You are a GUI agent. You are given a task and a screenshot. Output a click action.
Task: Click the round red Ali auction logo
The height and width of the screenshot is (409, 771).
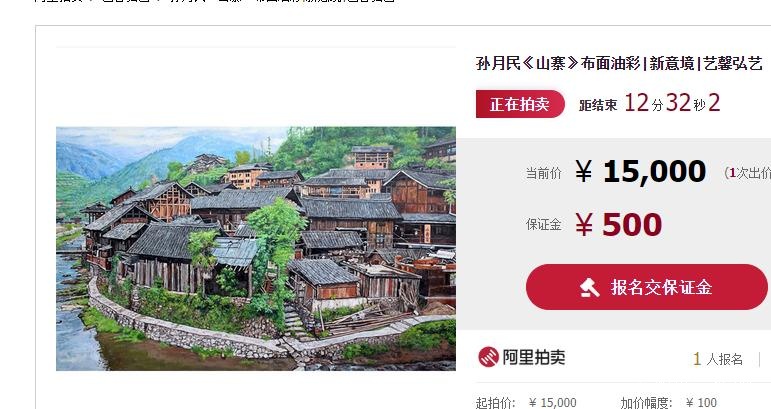[x=488, y=357]
